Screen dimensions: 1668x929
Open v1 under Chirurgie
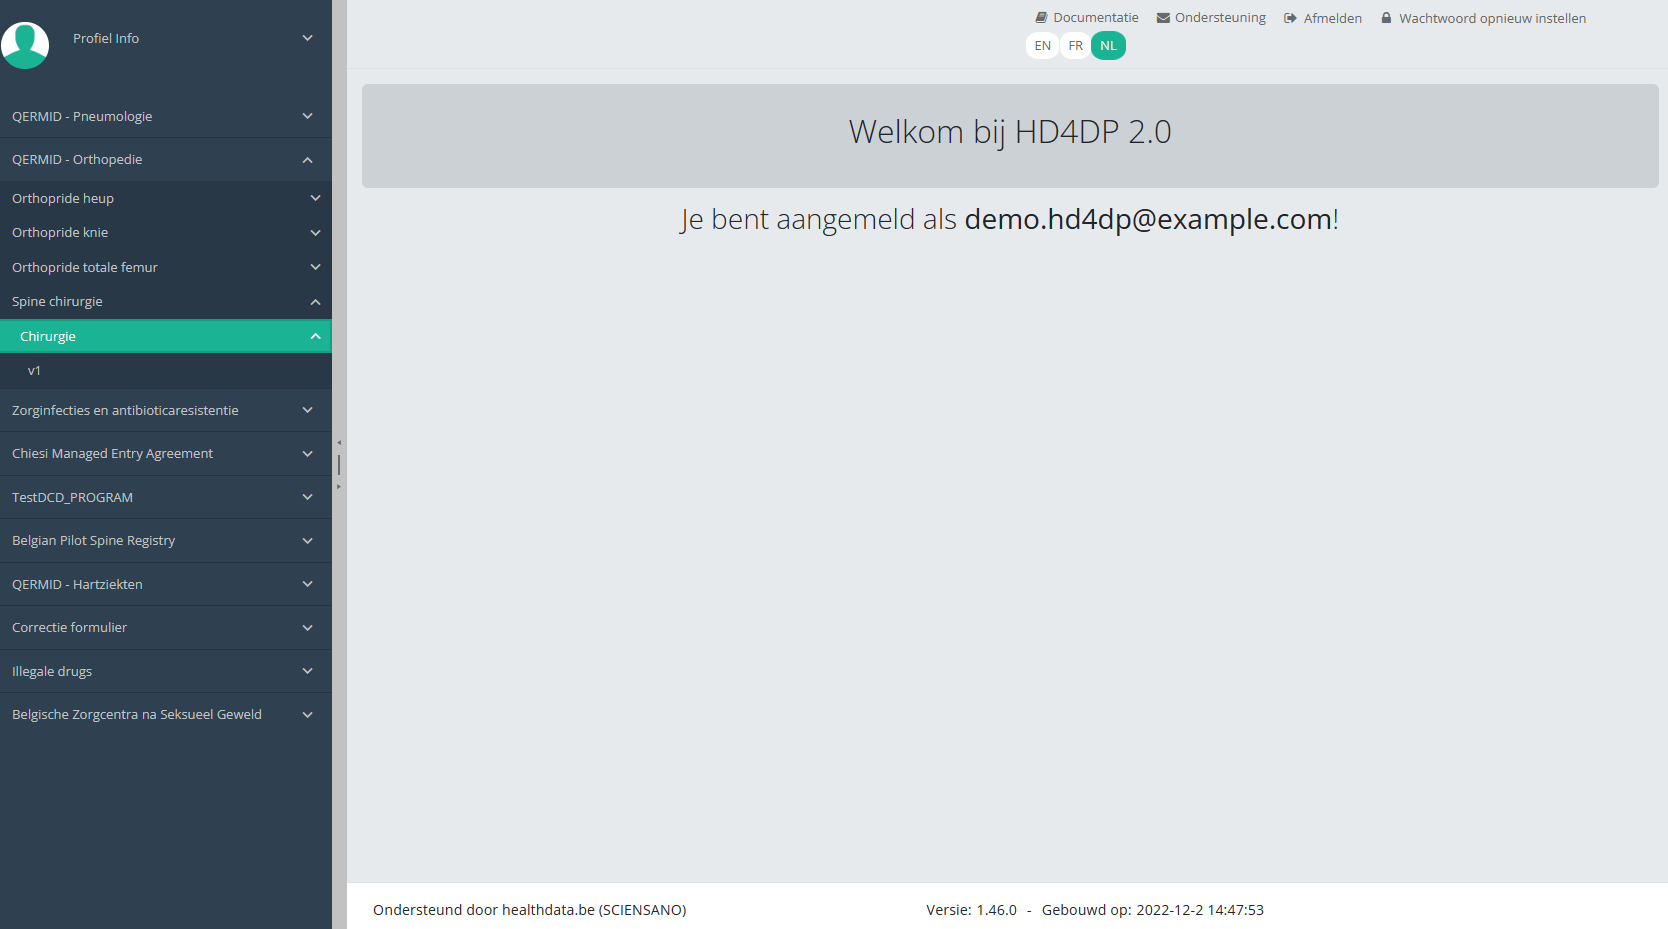click(35, 371)
